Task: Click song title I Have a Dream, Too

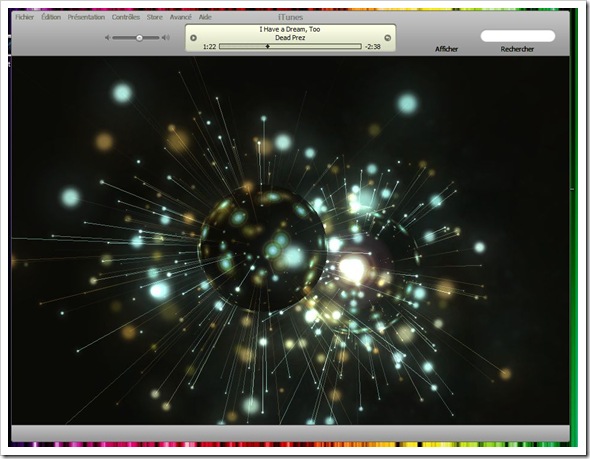Action: [x=290, y=29]
